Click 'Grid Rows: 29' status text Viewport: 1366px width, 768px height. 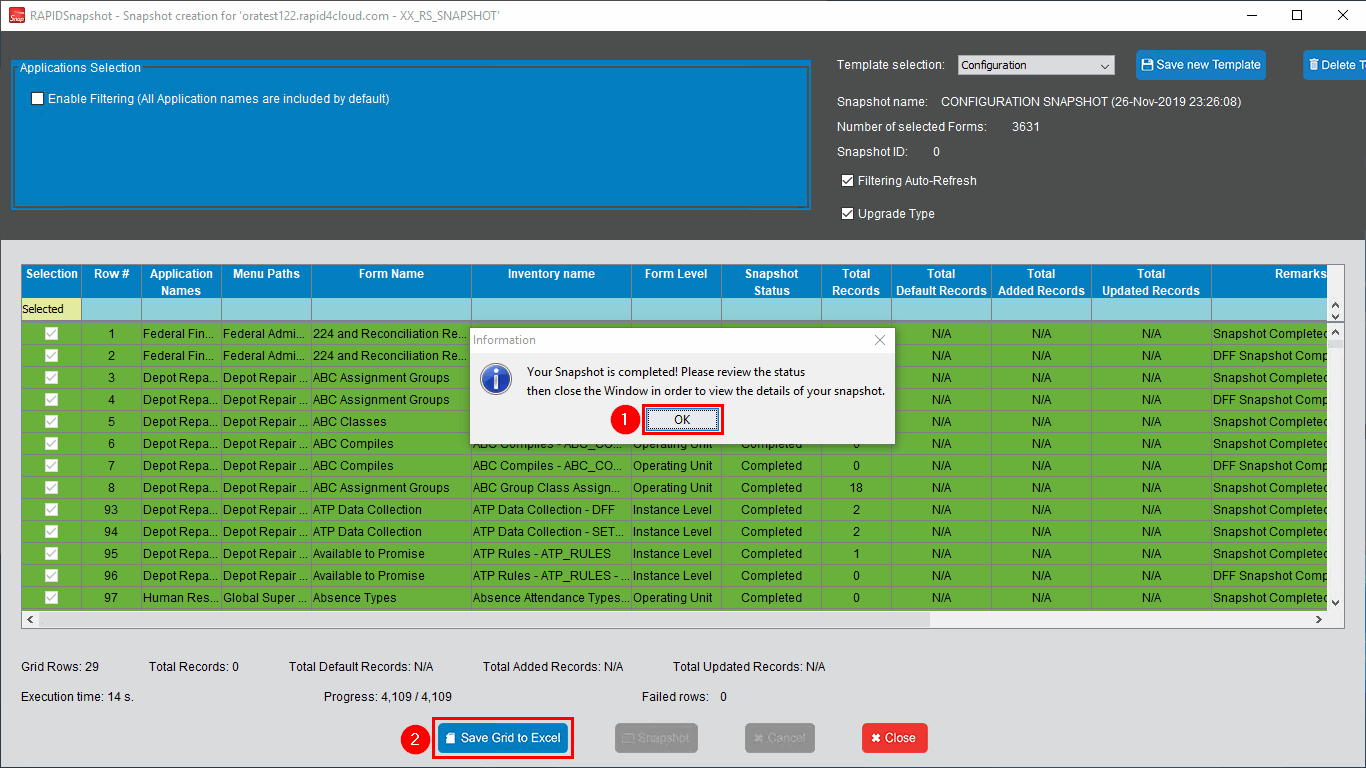[x=60, y=667]
